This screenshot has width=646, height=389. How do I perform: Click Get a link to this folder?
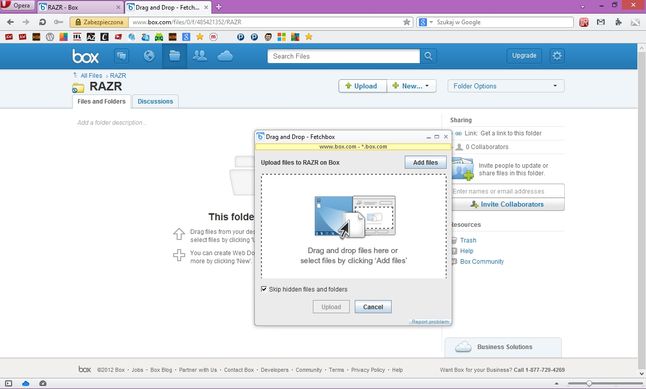[511, 133]
